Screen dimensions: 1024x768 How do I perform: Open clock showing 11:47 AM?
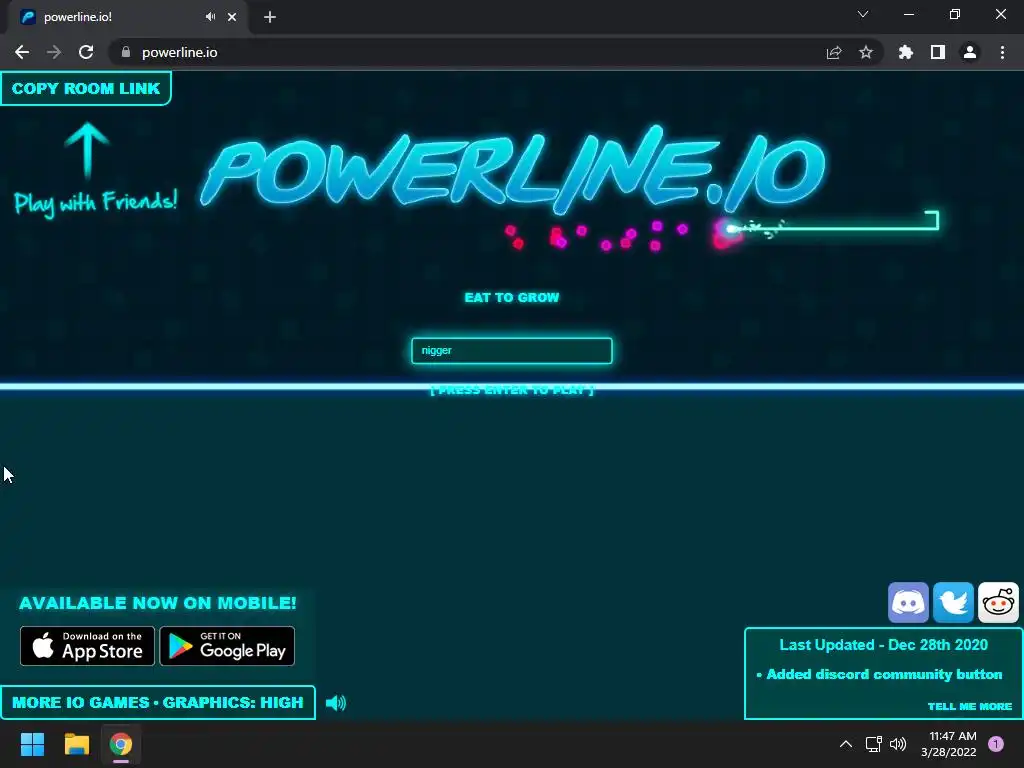(x=949, y=744)
